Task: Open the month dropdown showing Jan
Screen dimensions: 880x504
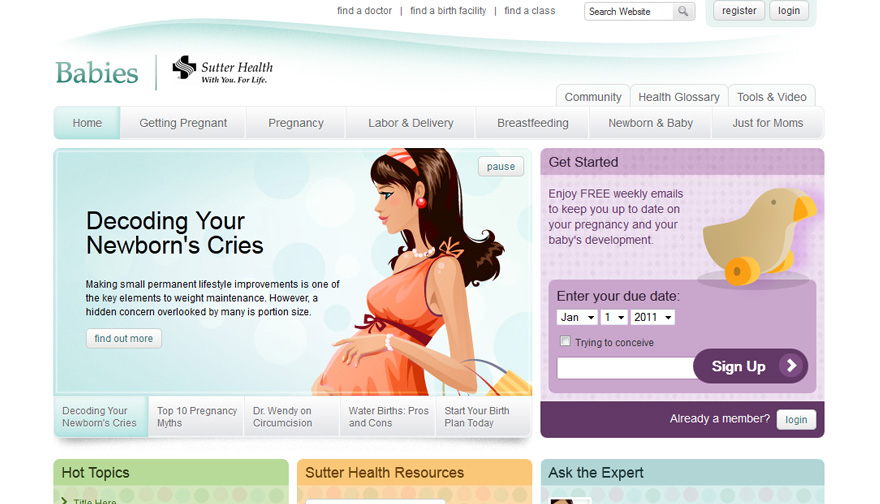Action: (x=577, y=317)
